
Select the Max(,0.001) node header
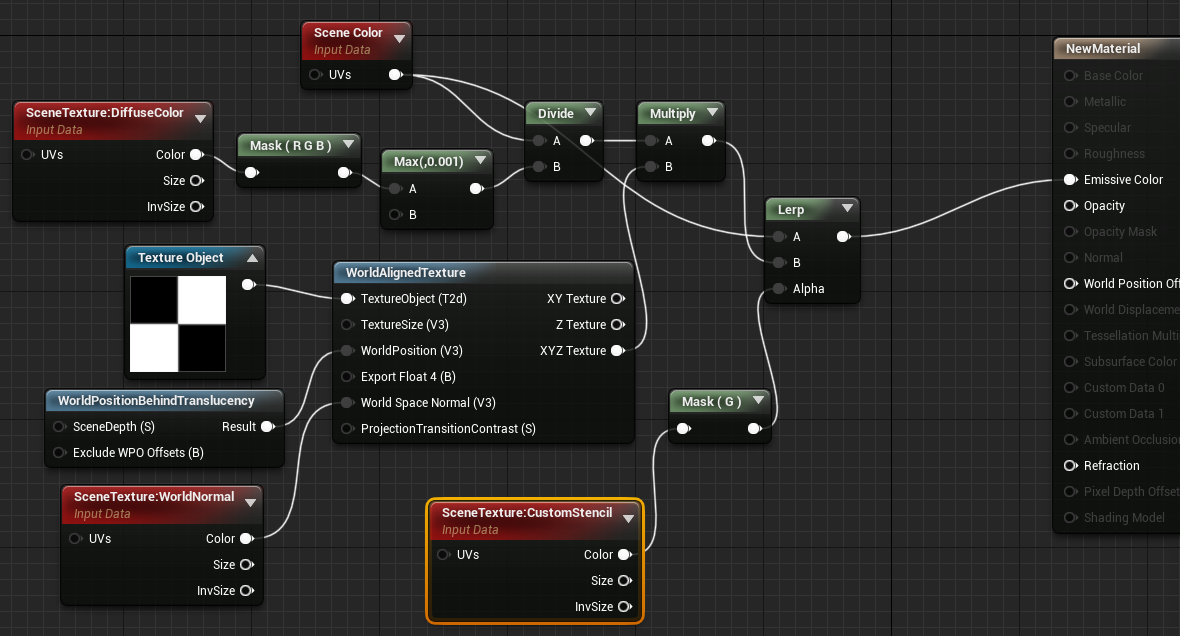coord(430,159)
